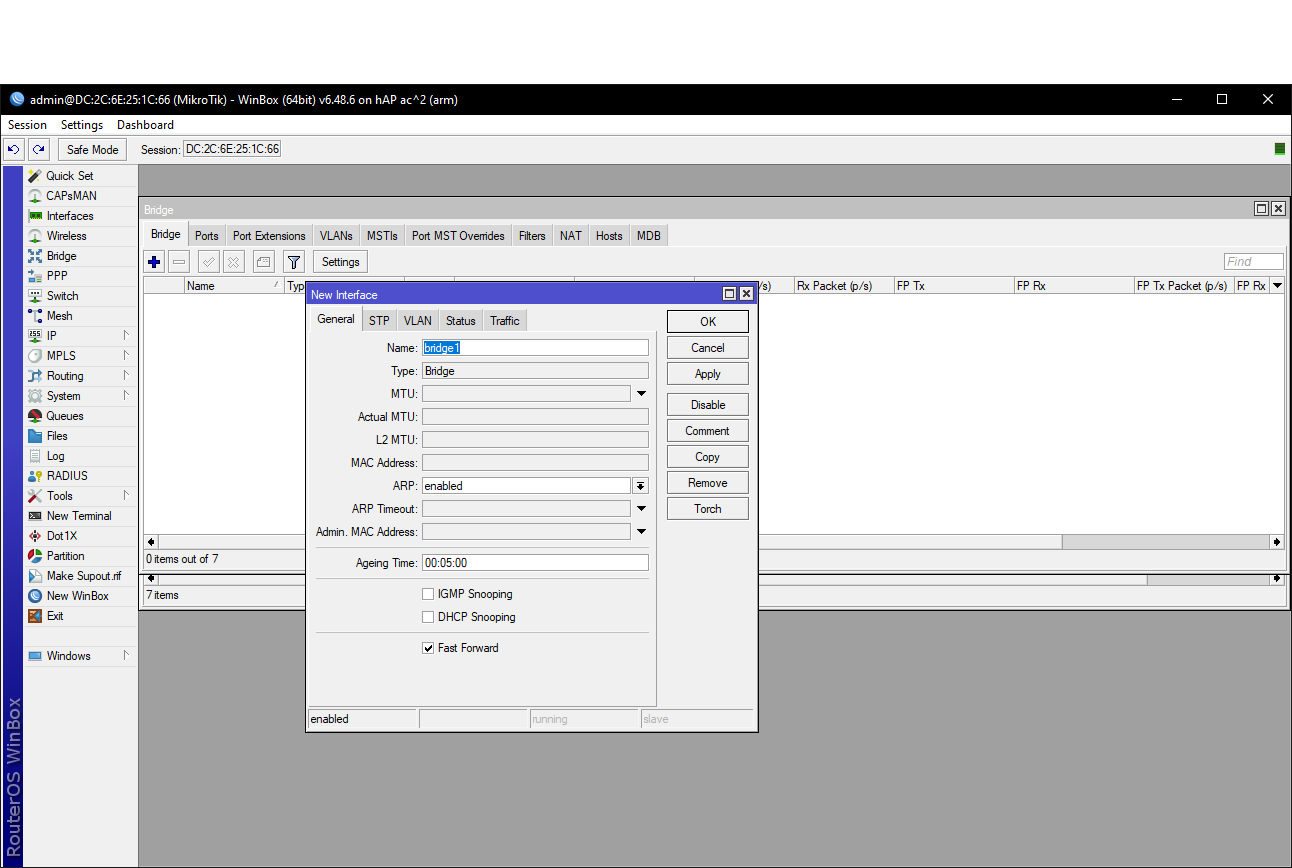Click the filter funnel icon in Bridge toolbar
Screen dimensions: 1292x868
click(x=294, y=262)
